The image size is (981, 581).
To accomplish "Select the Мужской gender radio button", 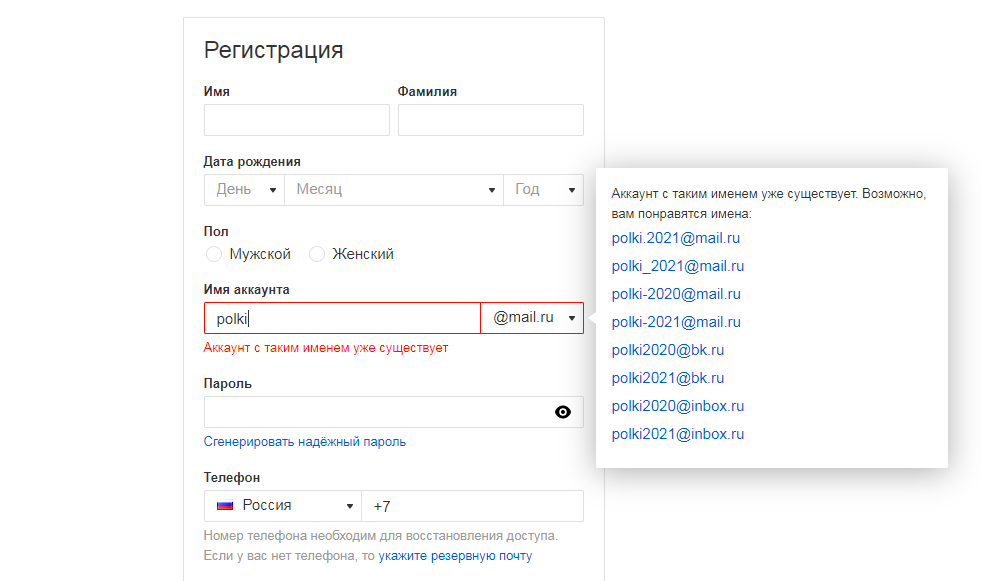I will [x=213, y=254].
